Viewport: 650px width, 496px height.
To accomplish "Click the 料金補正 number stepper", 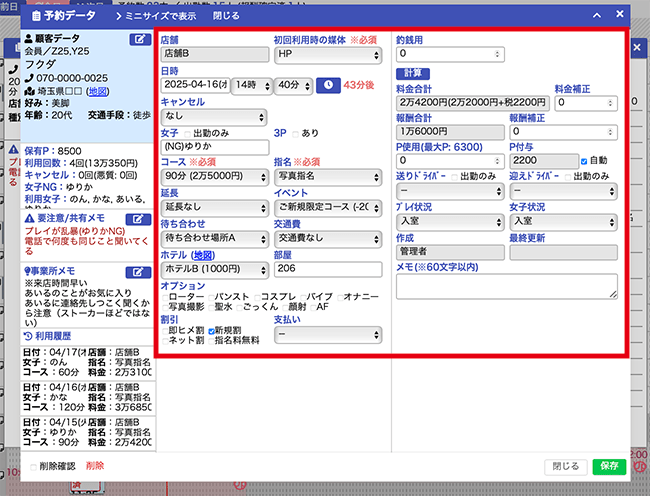I will [x=610, y=103].
